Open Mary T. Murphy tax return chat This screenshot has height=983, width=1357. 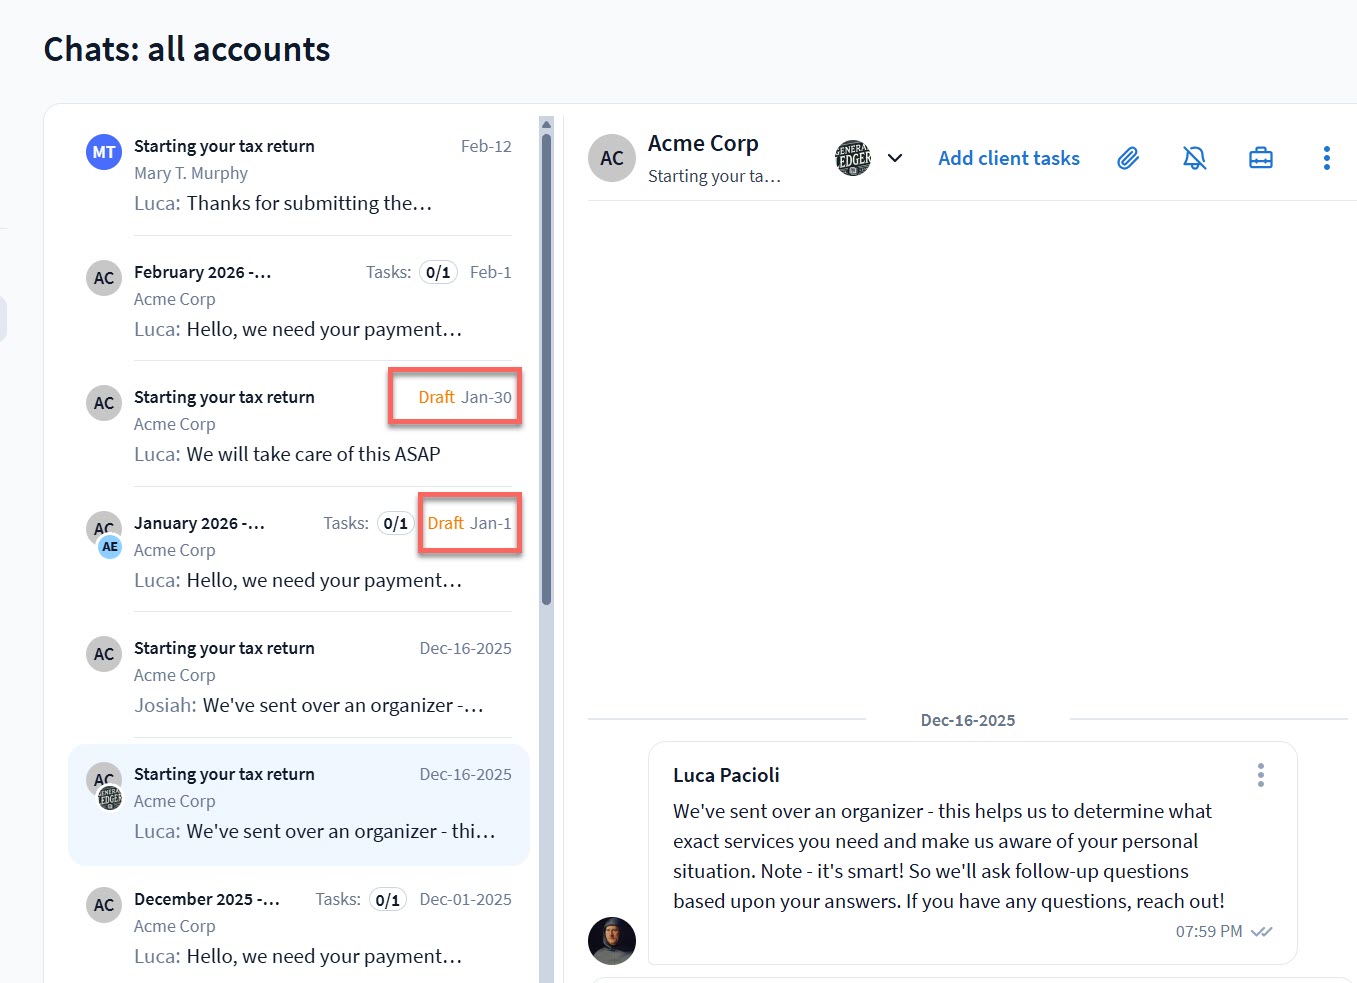(x=300, y=174)
